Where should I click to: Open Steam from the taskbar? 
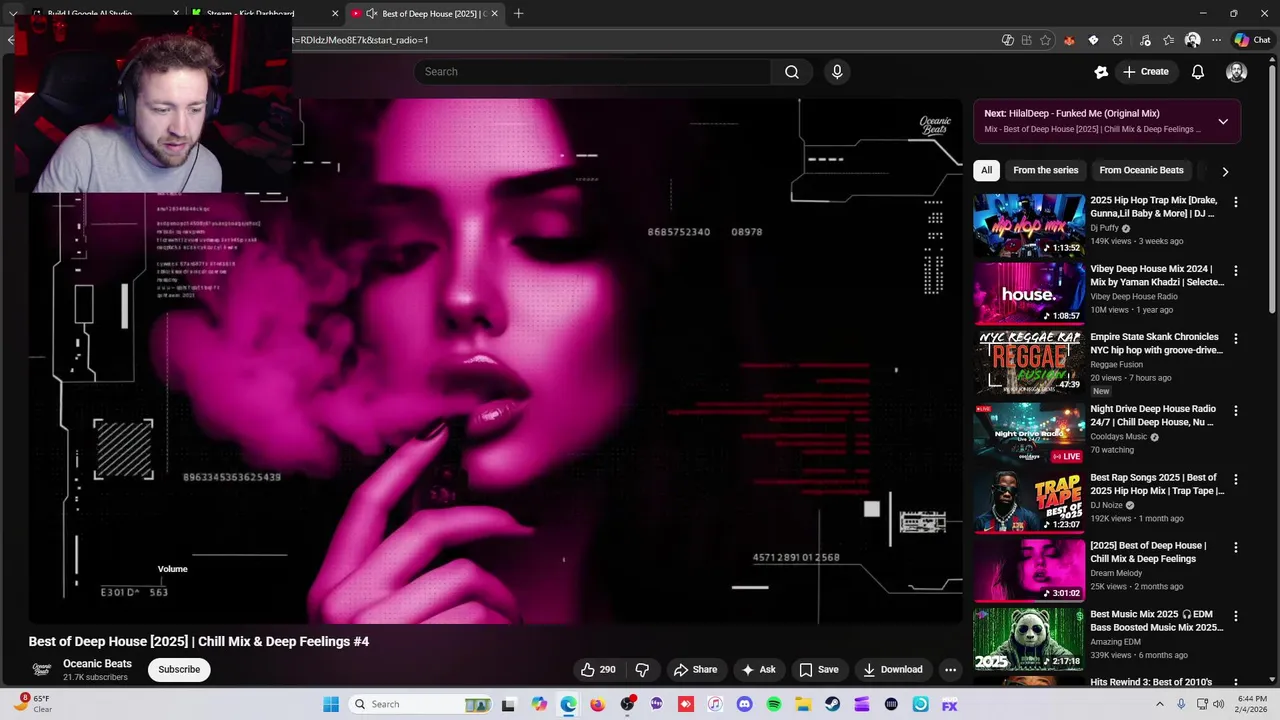pos(832,704)
